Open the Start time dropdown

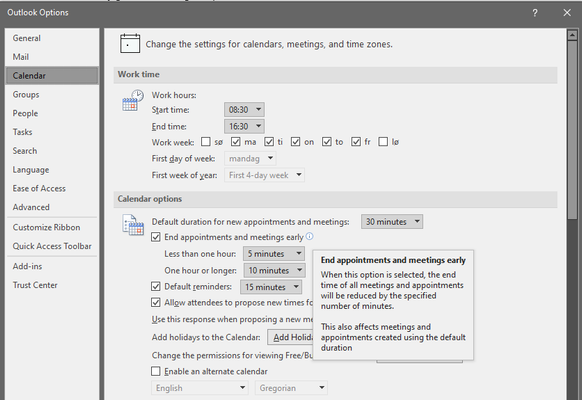pyautogui.click(x=244, y=110)
